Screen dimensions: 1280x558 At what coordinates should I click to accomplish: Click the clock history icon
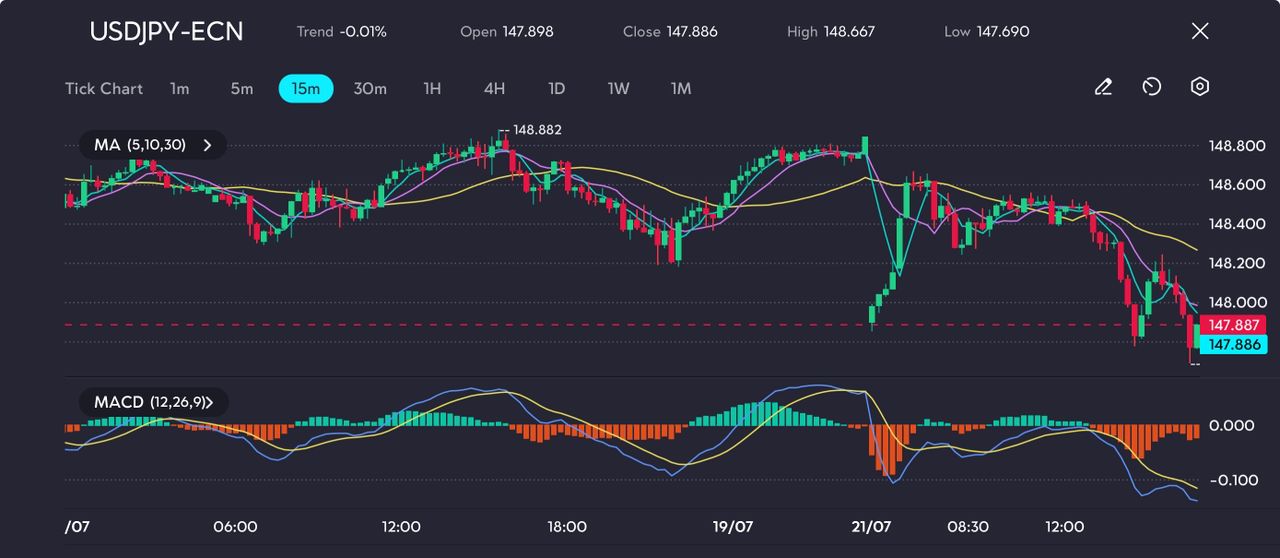click(x=1151, y=88)
